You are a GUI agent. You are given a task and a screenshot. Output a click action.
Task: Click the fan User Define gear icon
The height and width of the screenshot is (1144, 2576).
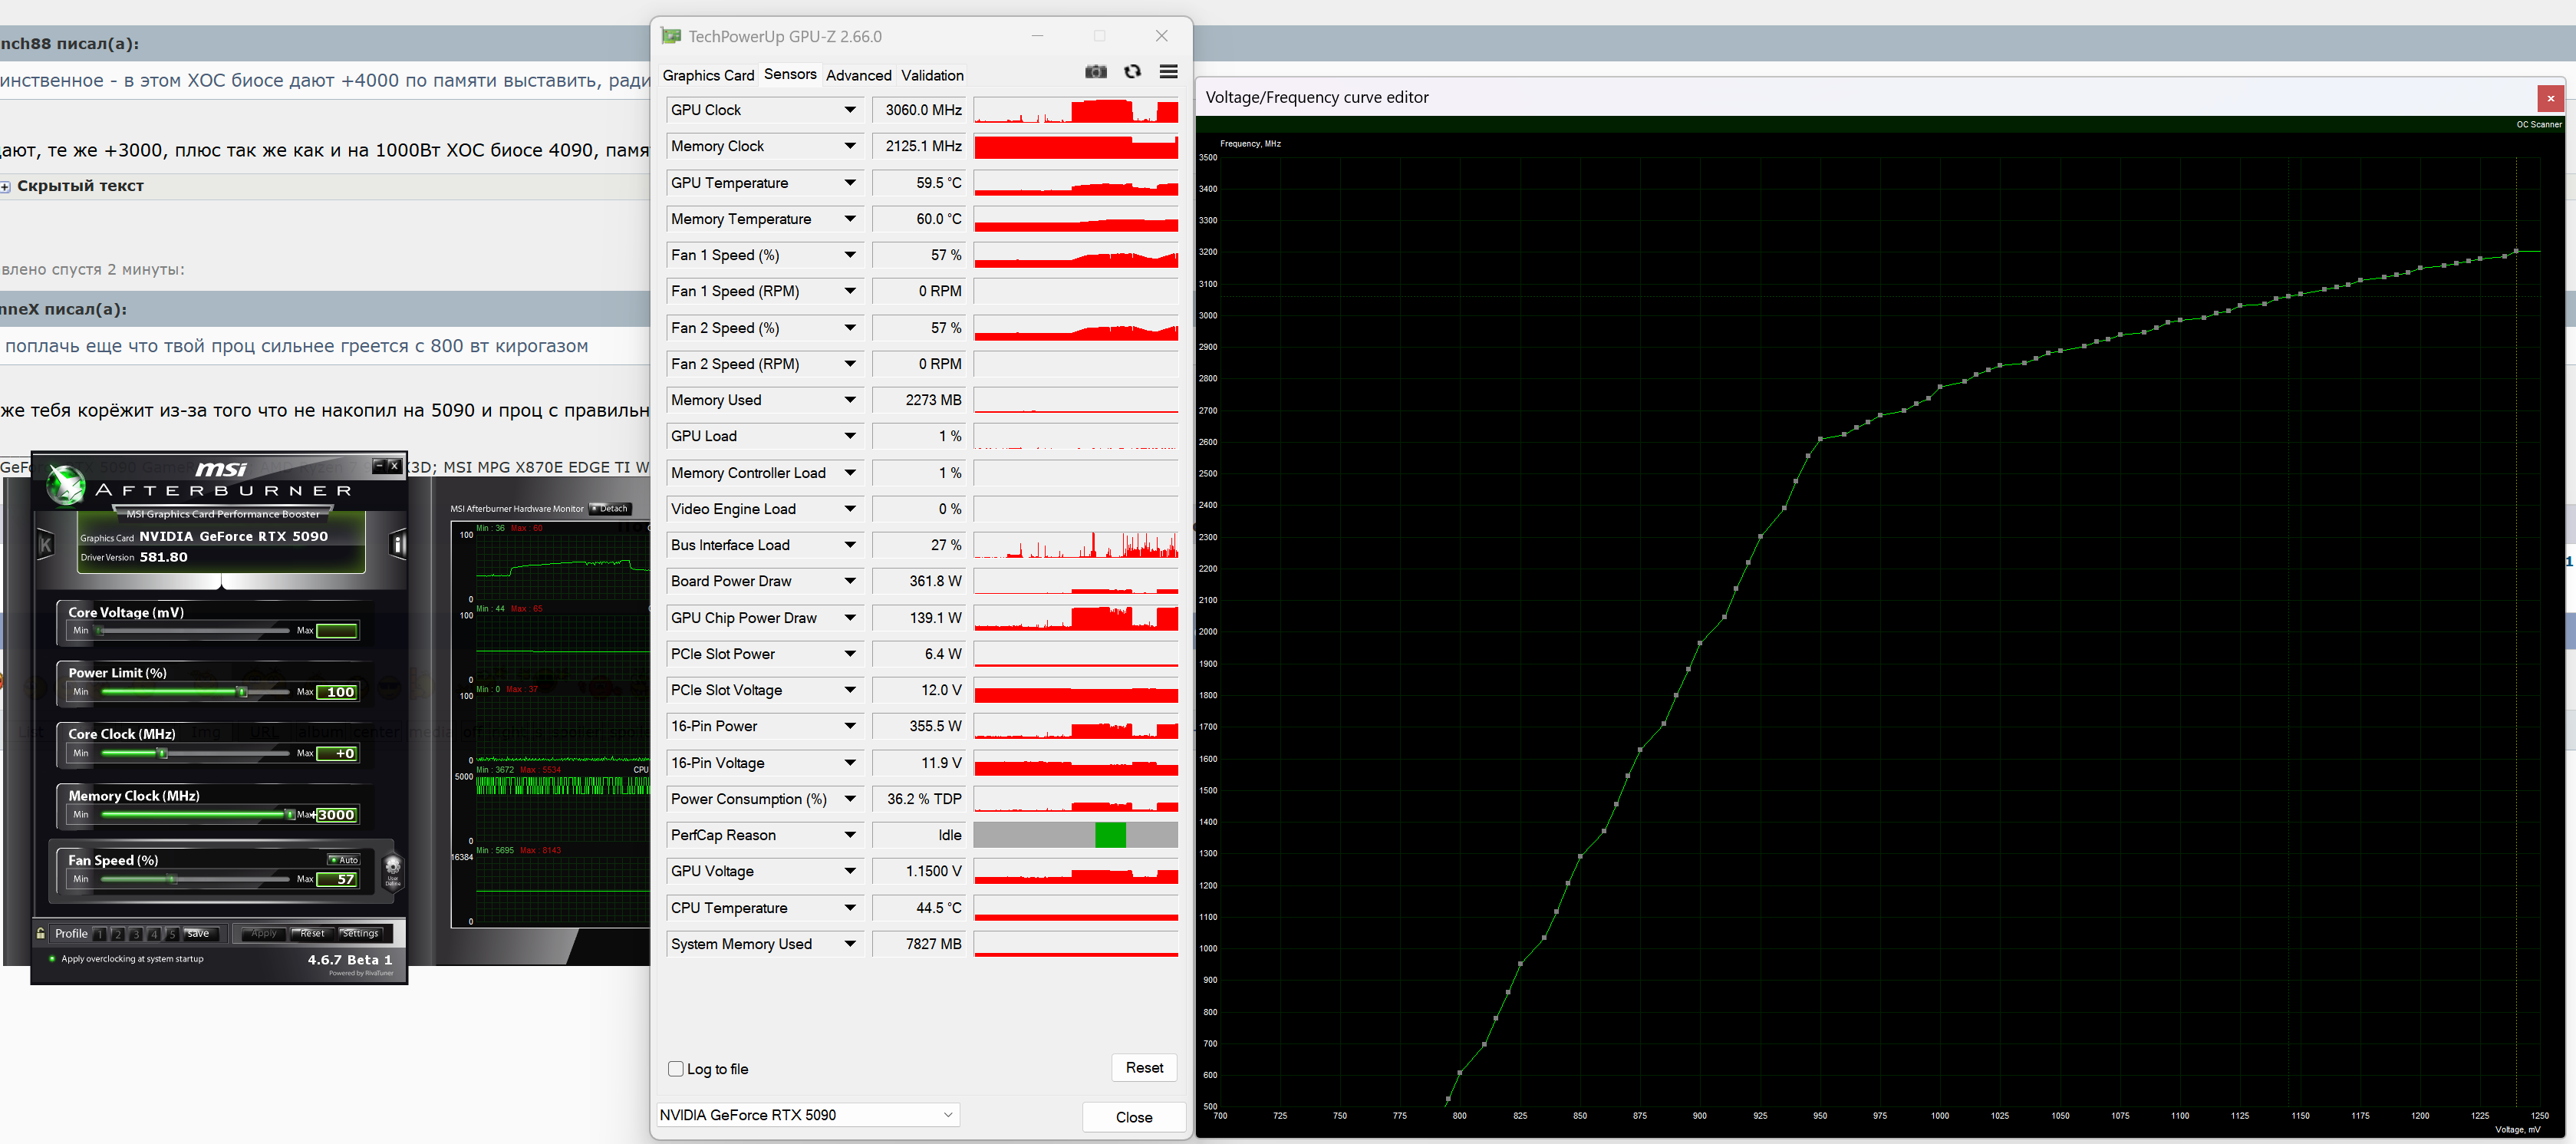[x=393, y=868]
